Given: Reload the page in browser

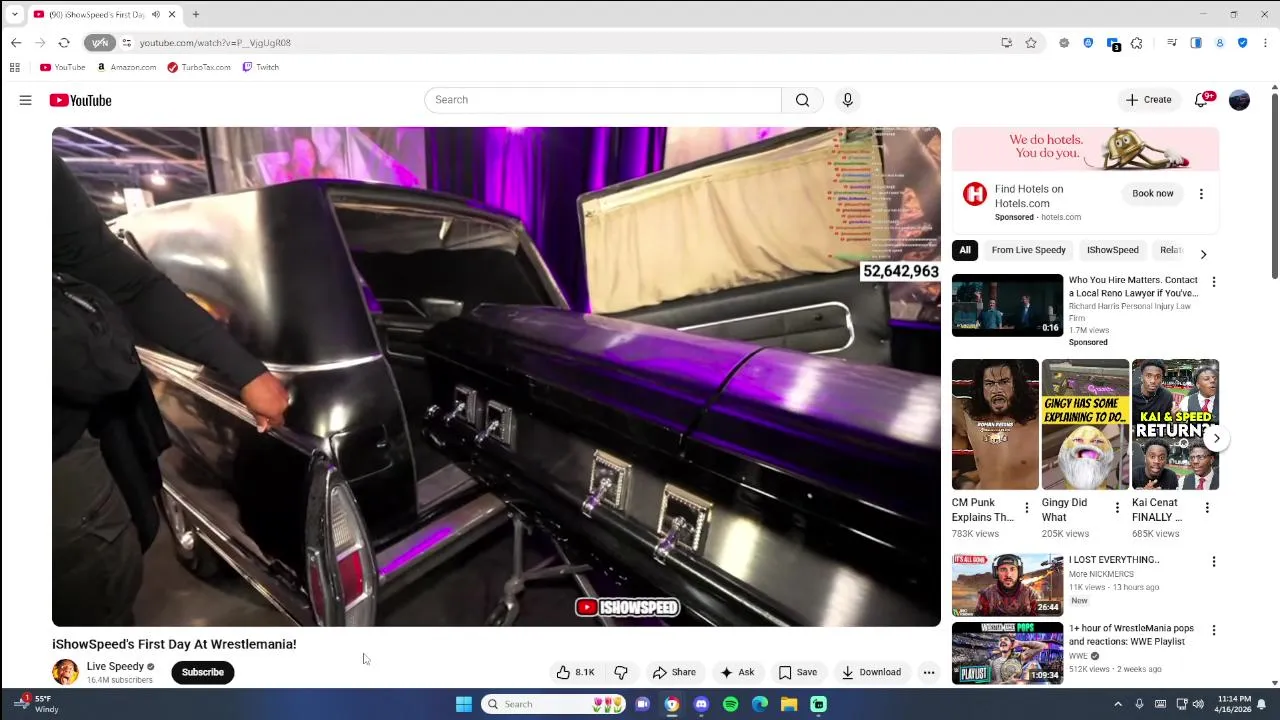Looking at the screenshot, I should click(64, 43).
